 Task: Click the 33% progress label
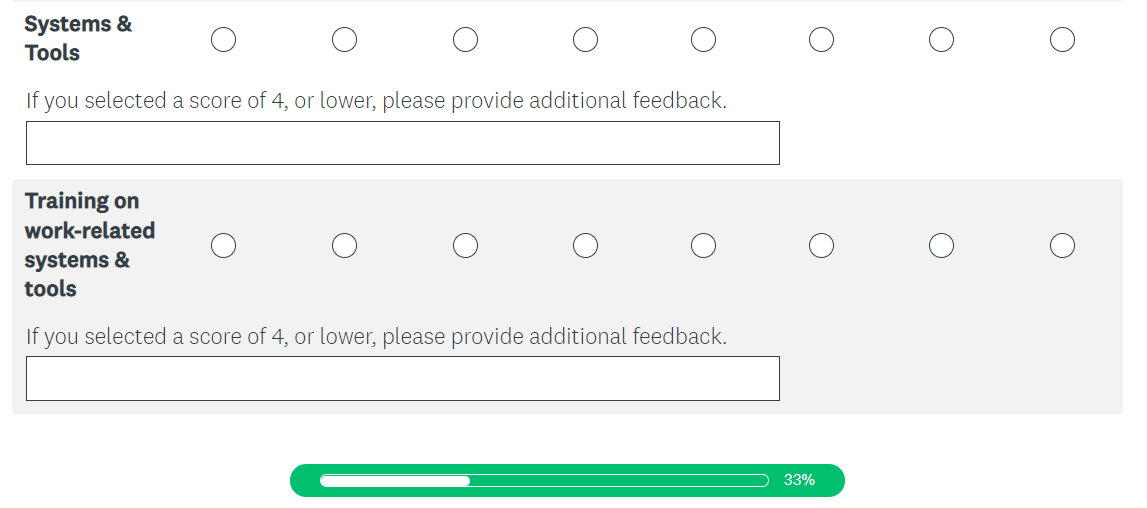(x=799, y=480)
